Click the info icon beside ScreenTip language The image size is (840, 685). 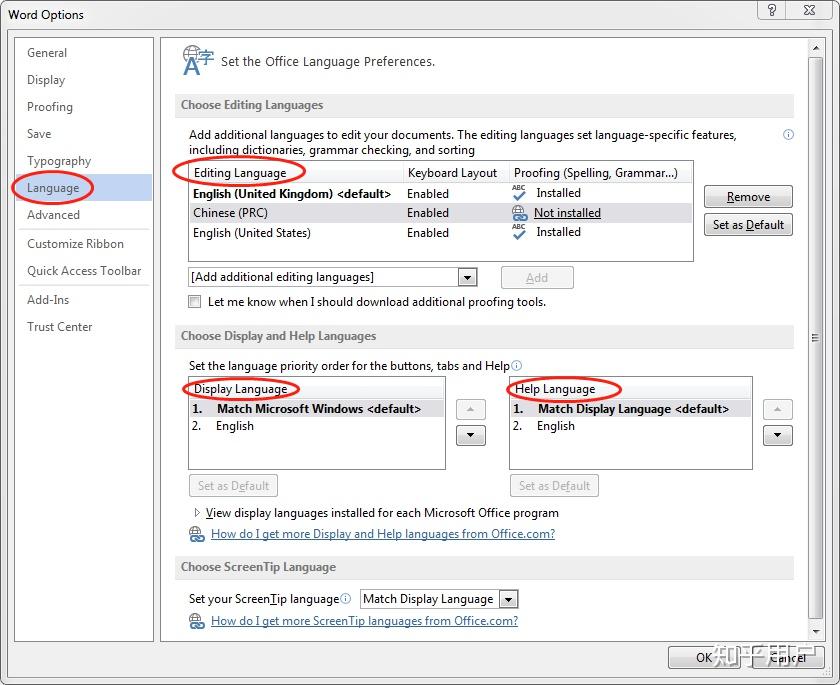(x=346, y=599)
